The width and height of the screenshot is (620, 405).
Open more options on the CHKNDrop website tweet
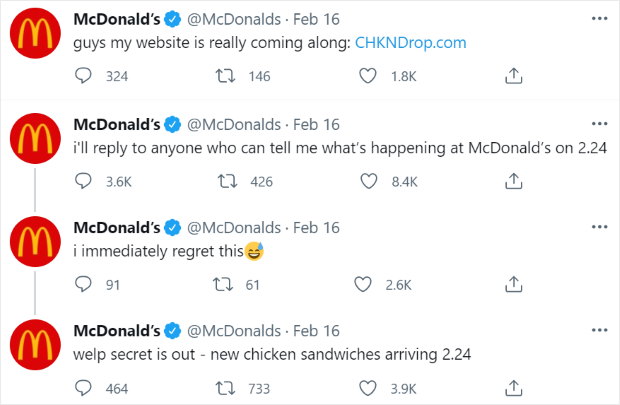coord(599,20)
